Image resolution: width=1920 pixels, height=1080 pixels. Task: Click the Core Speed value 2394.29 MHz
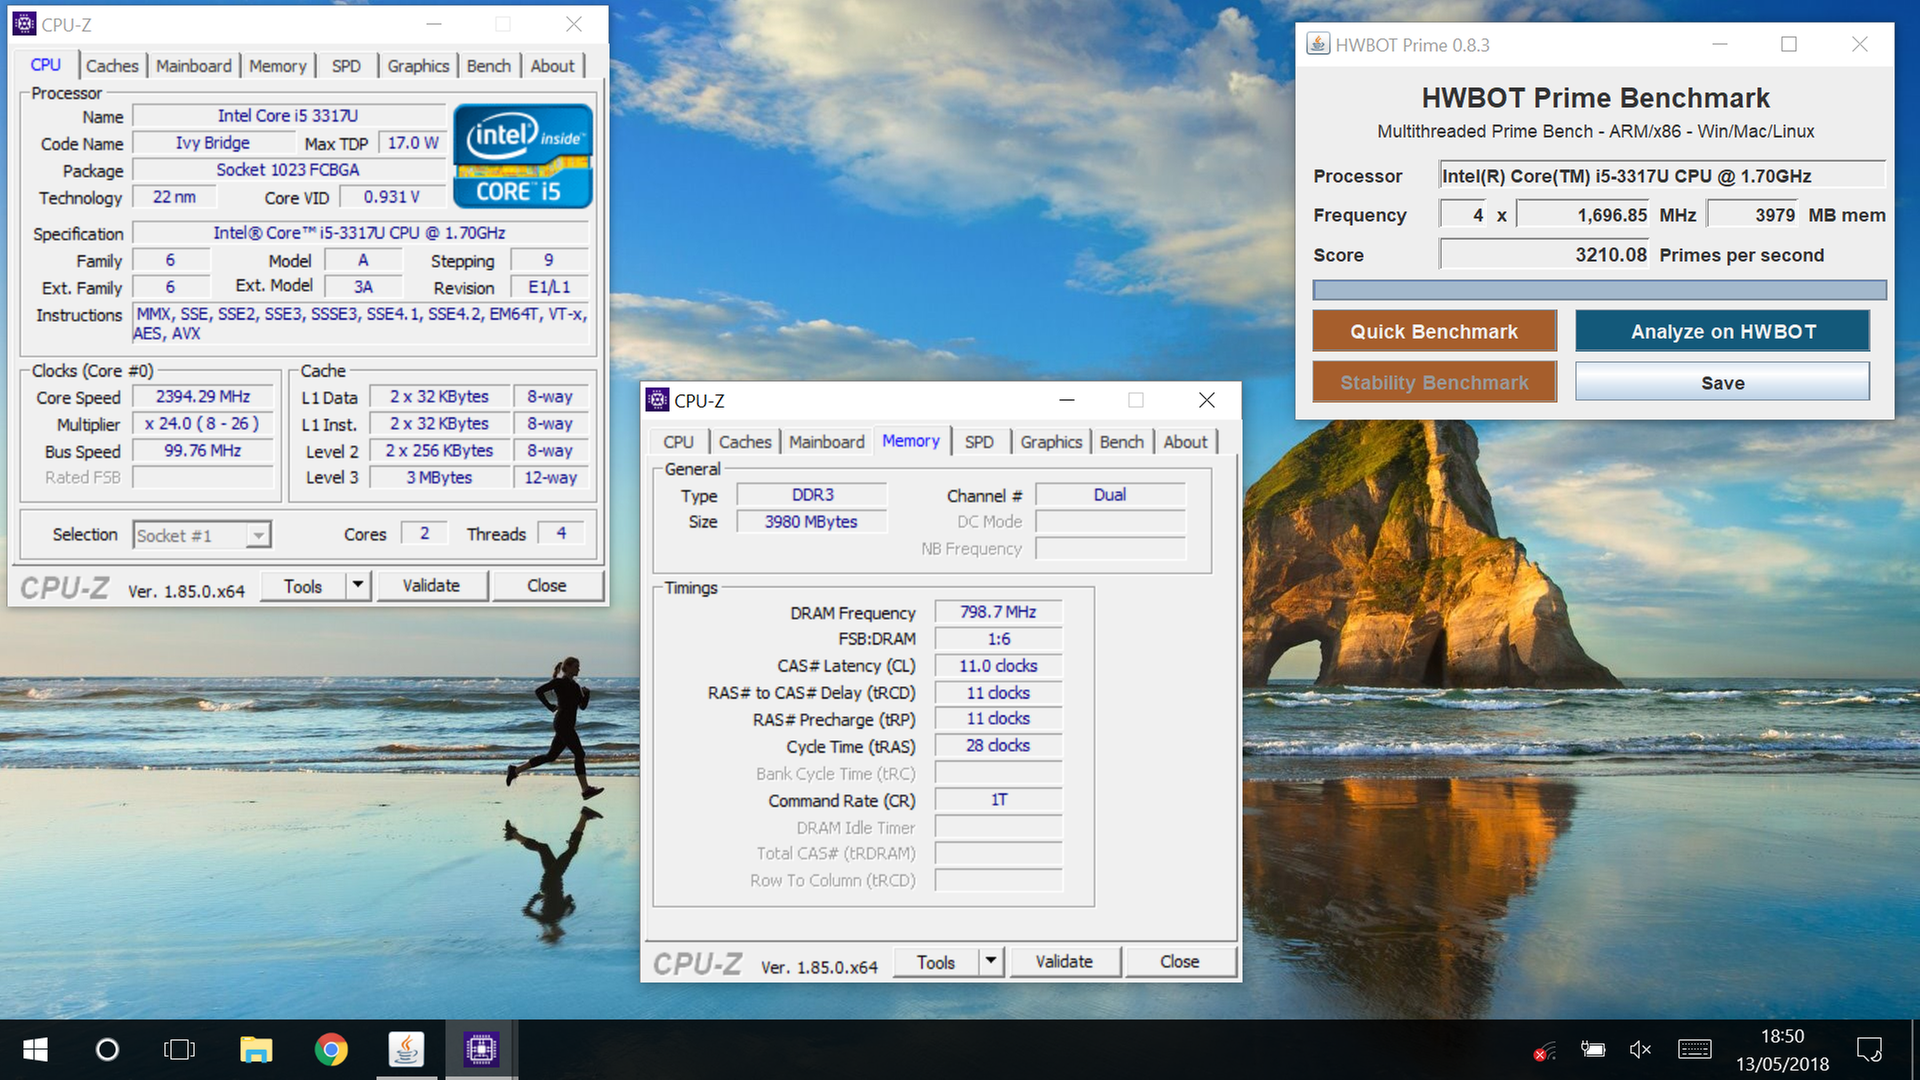point(202,397)
